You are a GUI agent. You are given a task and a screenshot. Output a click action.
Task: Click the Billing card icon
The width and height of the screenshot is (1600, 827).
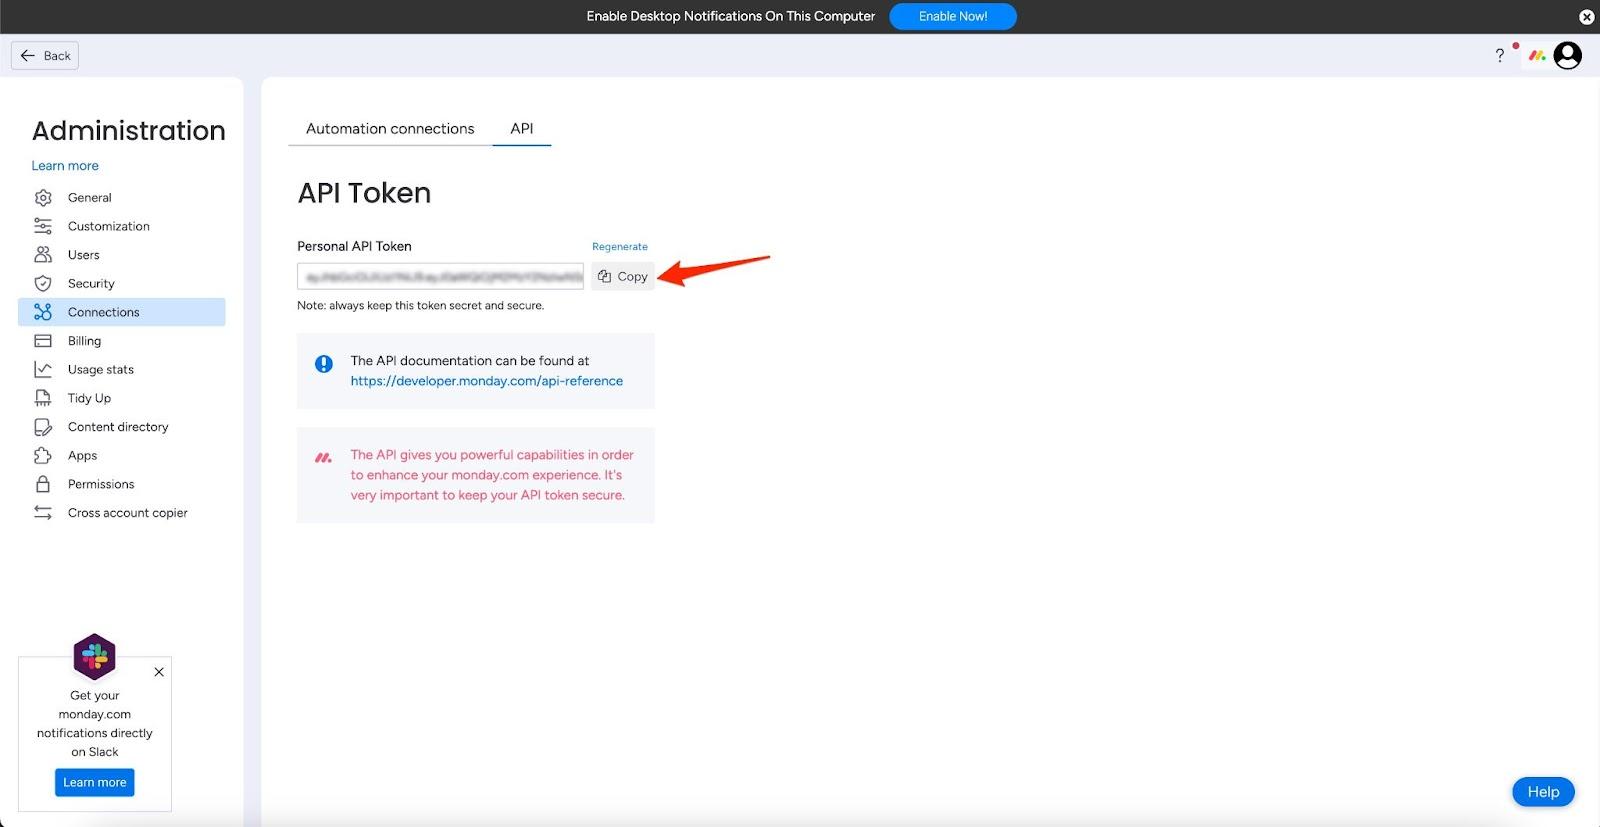click(x=43, y=341)
